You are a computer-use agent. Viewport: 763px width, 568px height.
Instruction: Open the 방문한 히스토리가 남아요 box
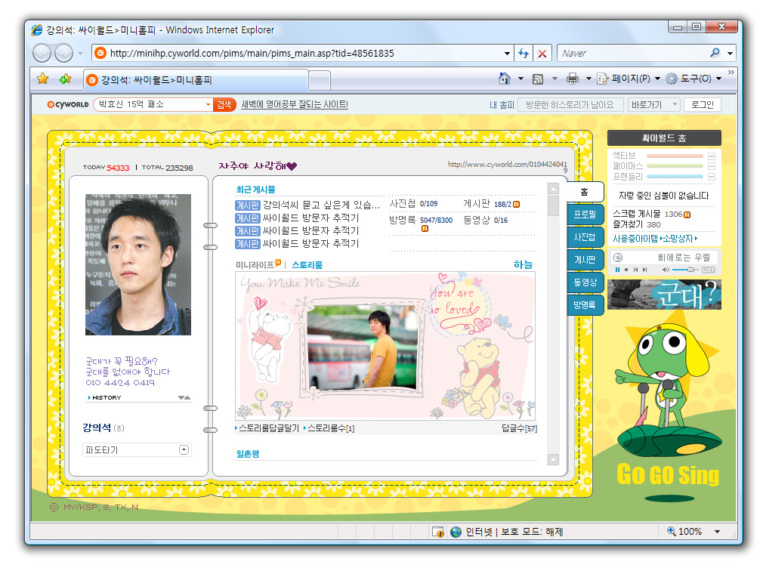570,104
